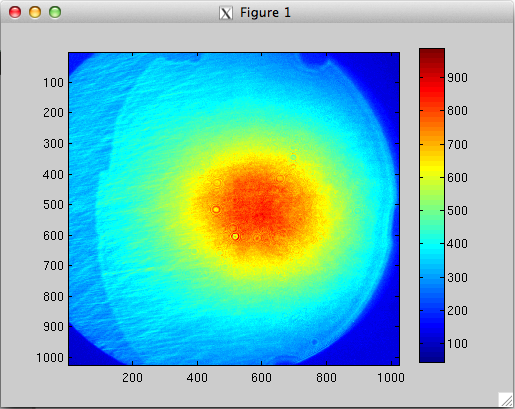Click the x-axis tick label 600
Image resolution: width=515 pixels, height=409 pixels.
262,378
